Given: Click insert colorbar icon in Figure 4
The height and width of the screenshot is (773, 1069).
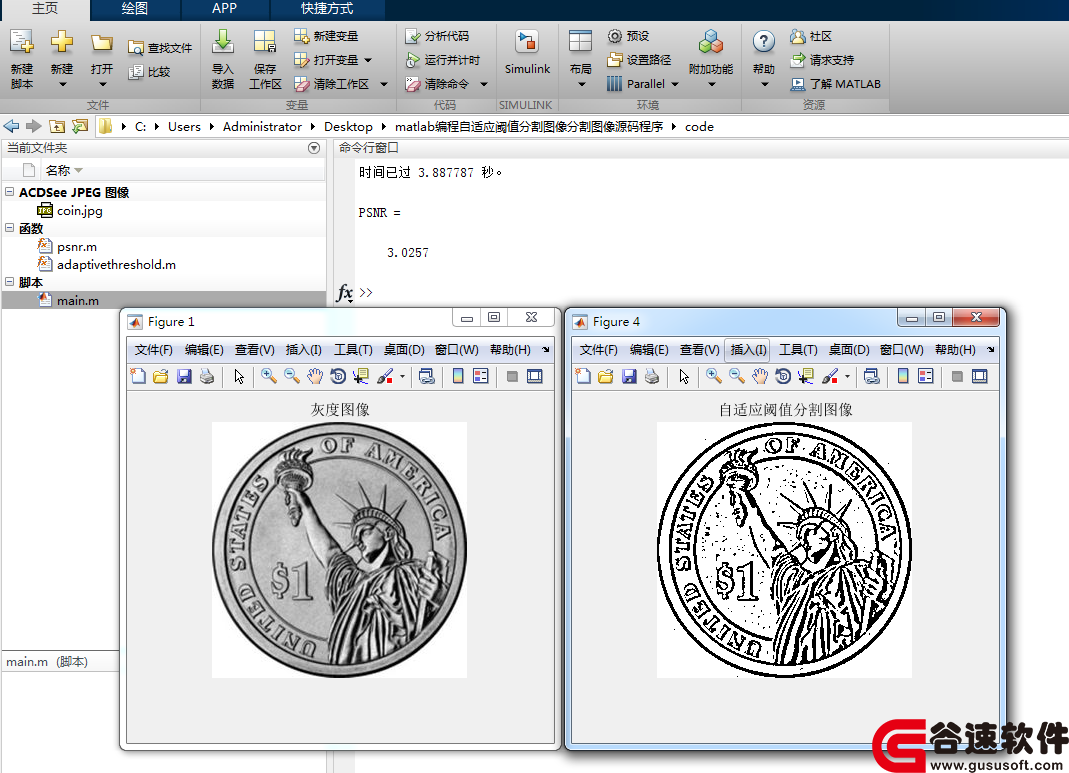Looking at the screenshot, I should pos(903,376).
